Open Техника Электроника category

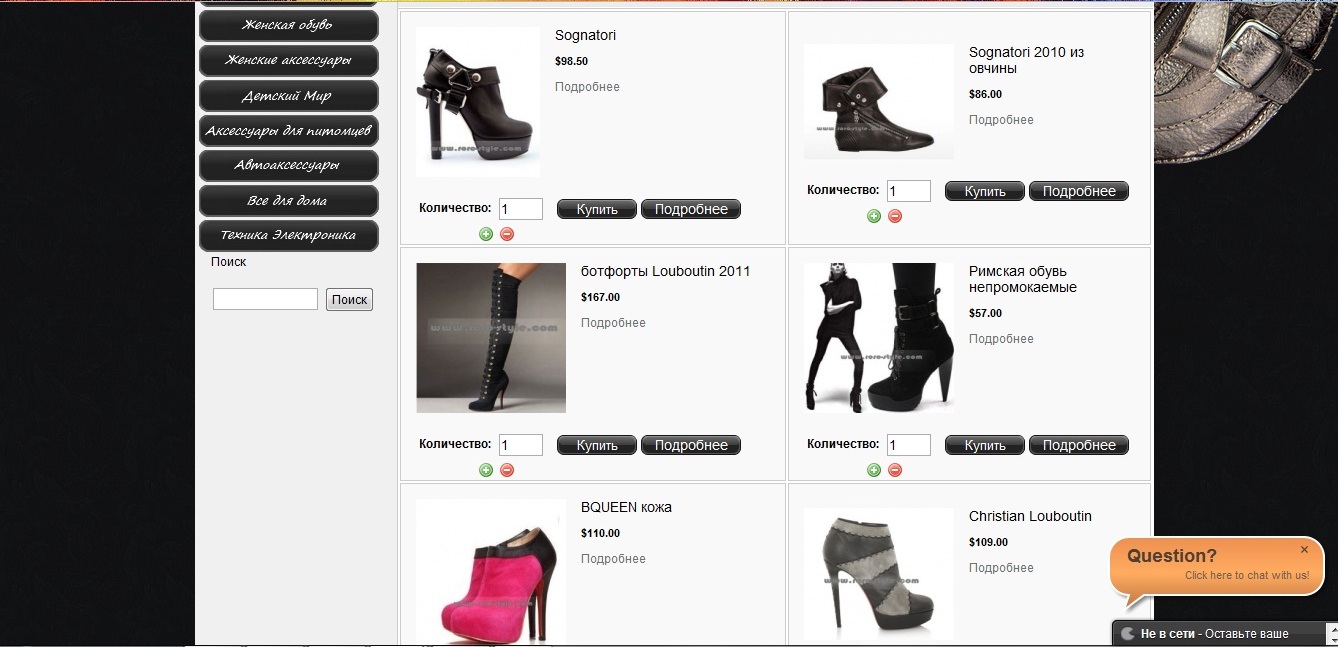click(289, 236)
